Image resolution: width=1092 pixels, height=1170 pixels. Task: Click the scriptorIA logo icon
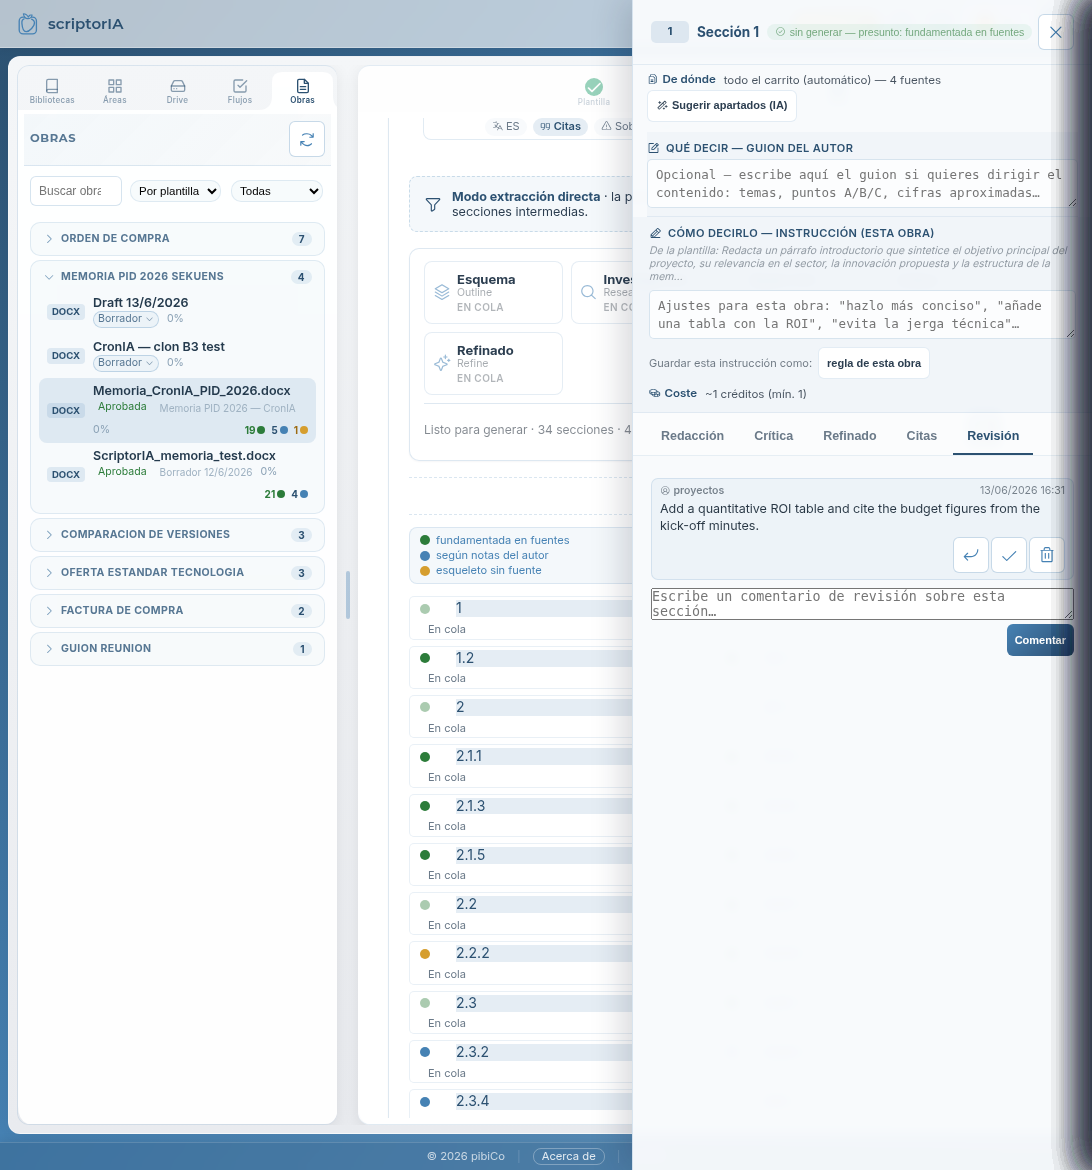click(x=28, y=24)
